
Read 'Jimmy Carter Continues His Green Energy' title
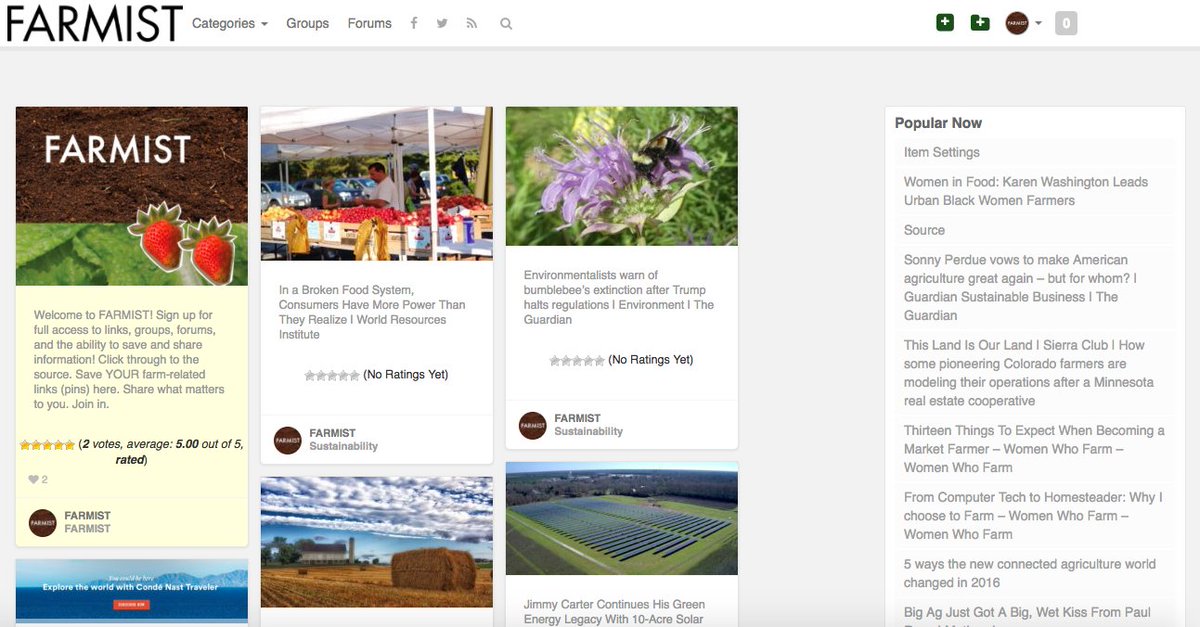point(614,612)
